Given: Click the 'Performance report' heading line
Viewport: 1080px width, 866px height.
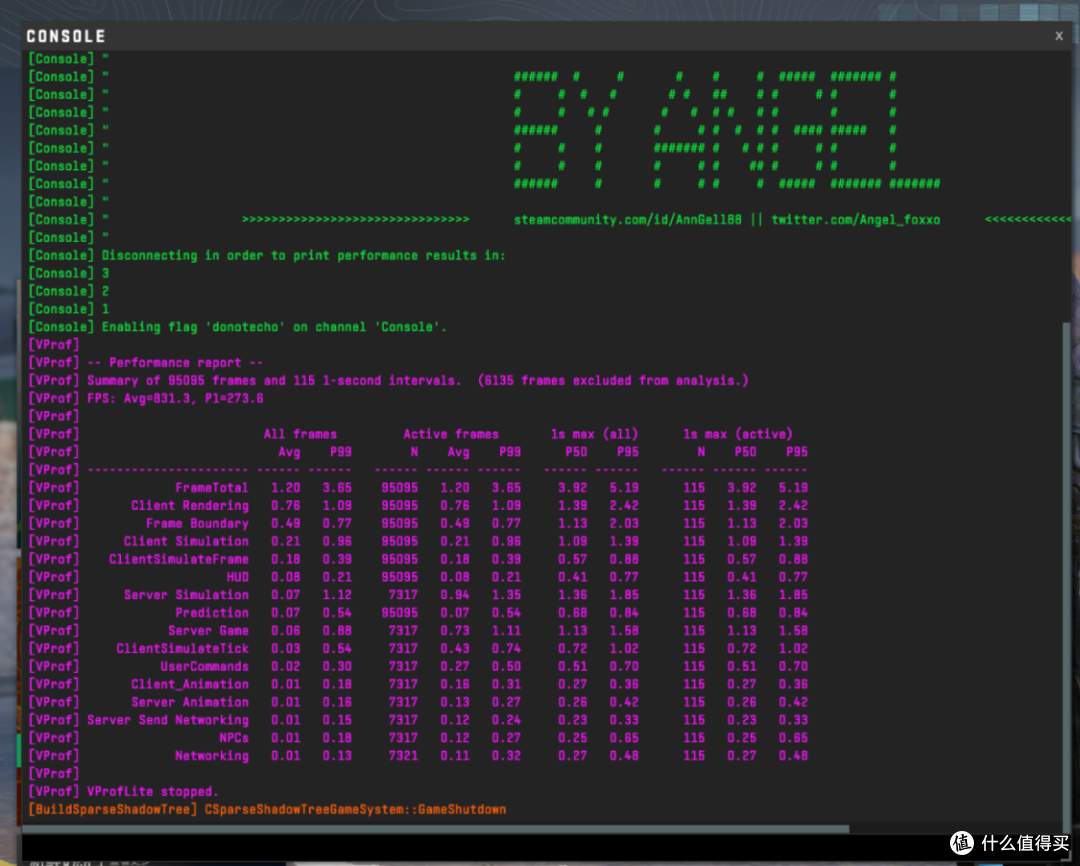Looking at the screenshot, I should coord(175,363).
